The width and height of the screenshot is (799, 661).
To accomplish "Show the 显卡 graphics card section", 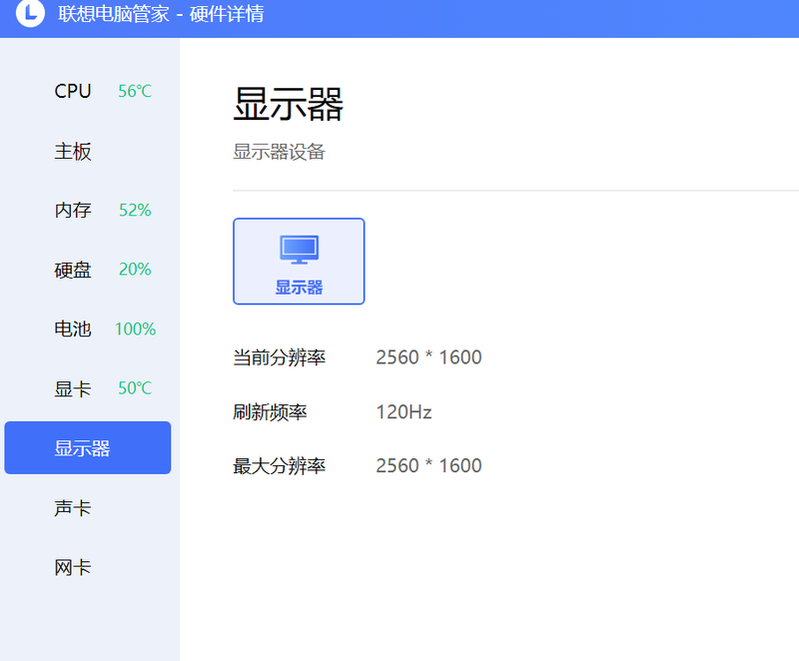I will click(73, 388).
